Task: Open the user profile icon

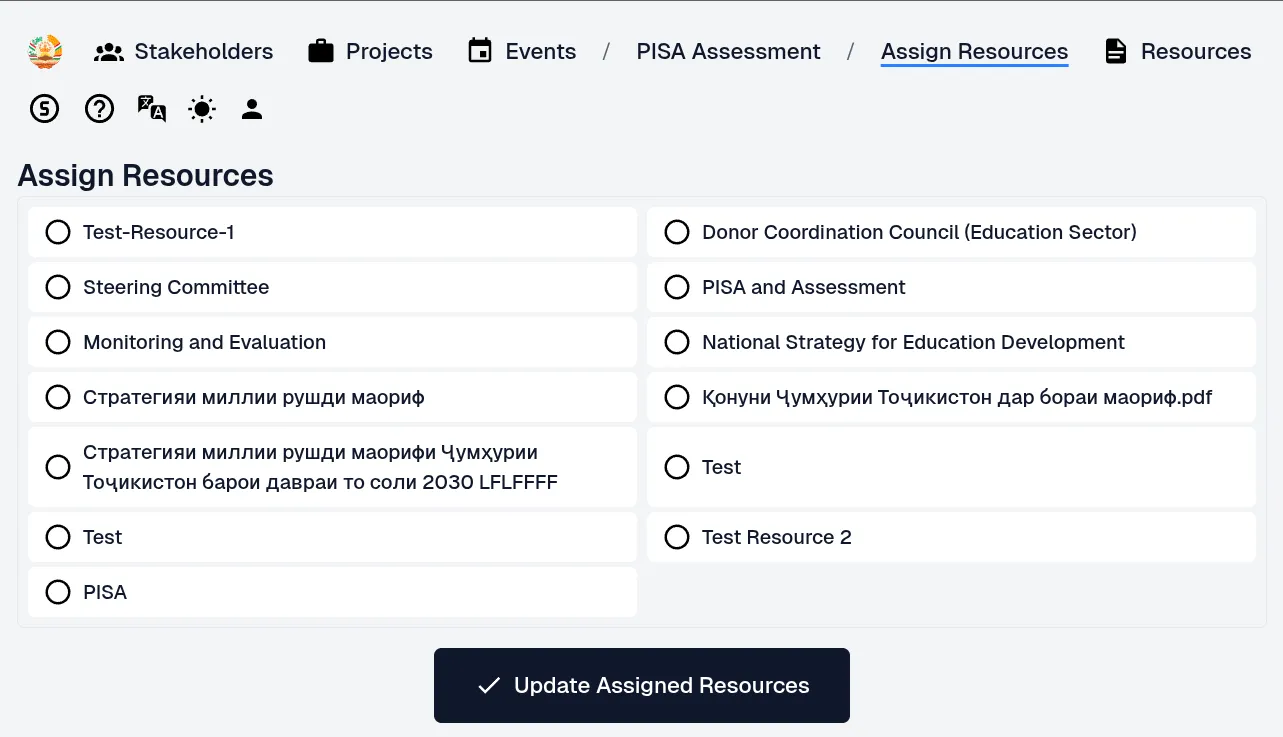Action: 252,109
